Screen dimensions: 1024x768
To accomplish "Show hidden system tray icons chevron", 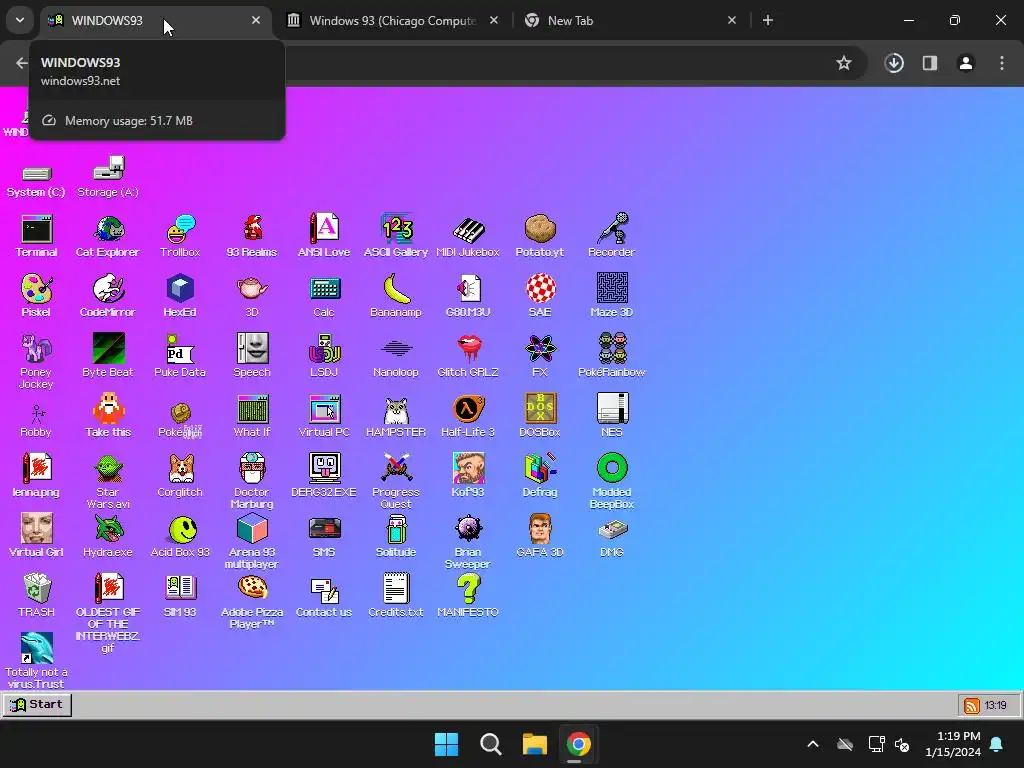I will 812,744.
